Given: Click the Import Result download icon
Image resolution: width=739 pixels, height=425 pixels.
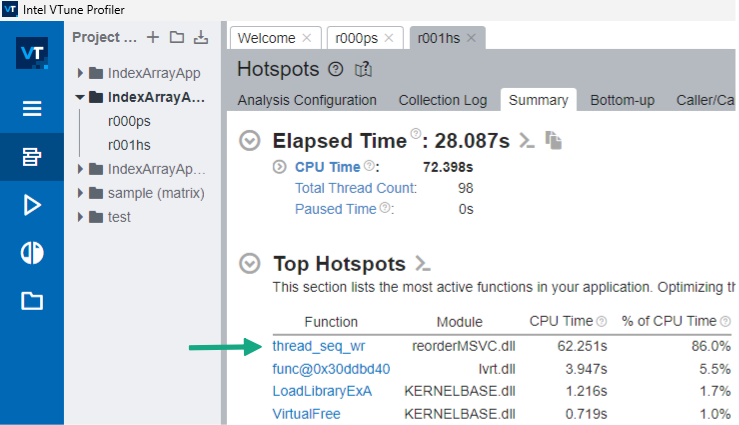Looking at the screenshot, I should 201,37.
